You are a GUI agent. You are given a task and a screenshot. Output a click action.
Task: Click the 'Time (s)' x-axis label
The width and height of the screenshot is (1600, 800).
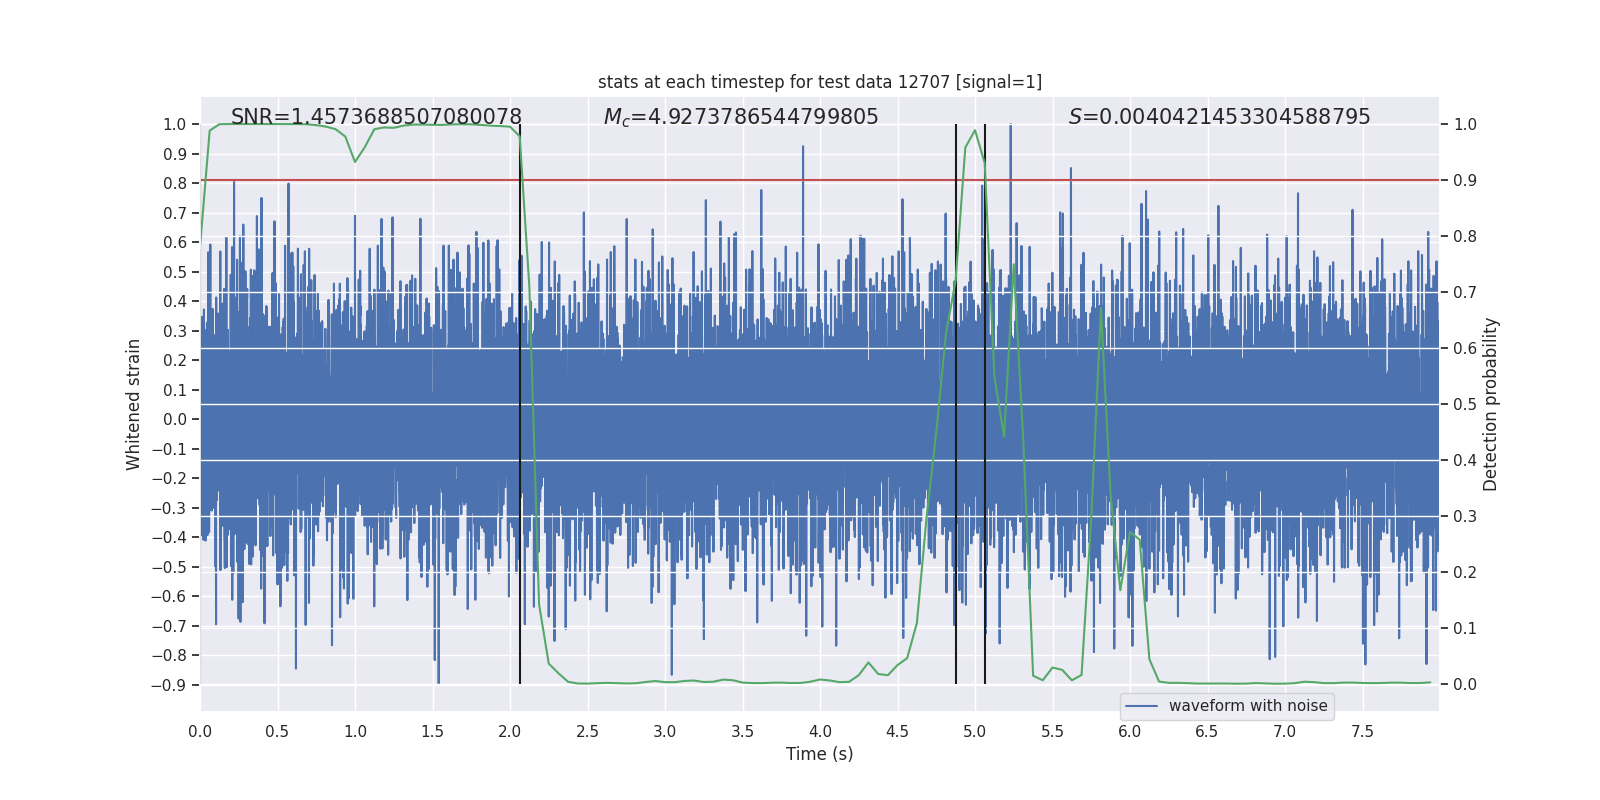pyautogui.click(x=819, y=754)
